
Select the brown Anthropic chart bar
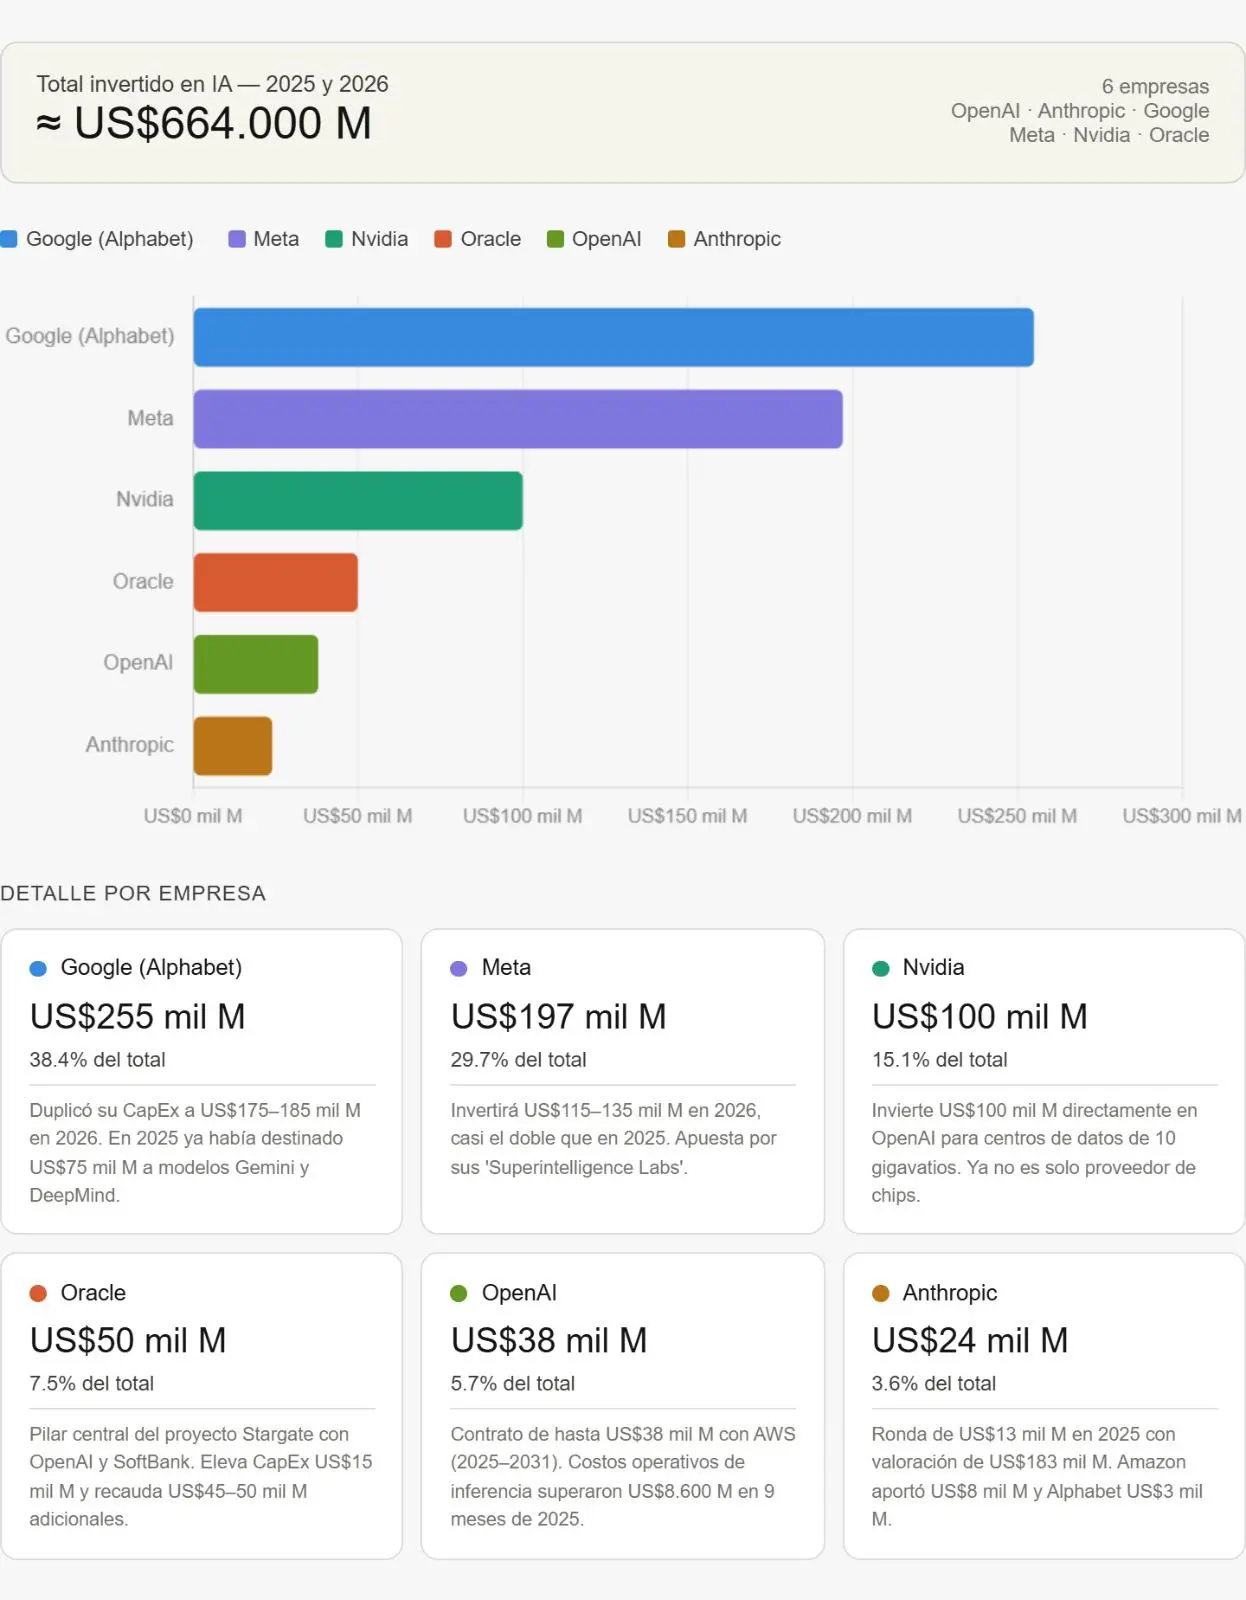tap(233, 746)
